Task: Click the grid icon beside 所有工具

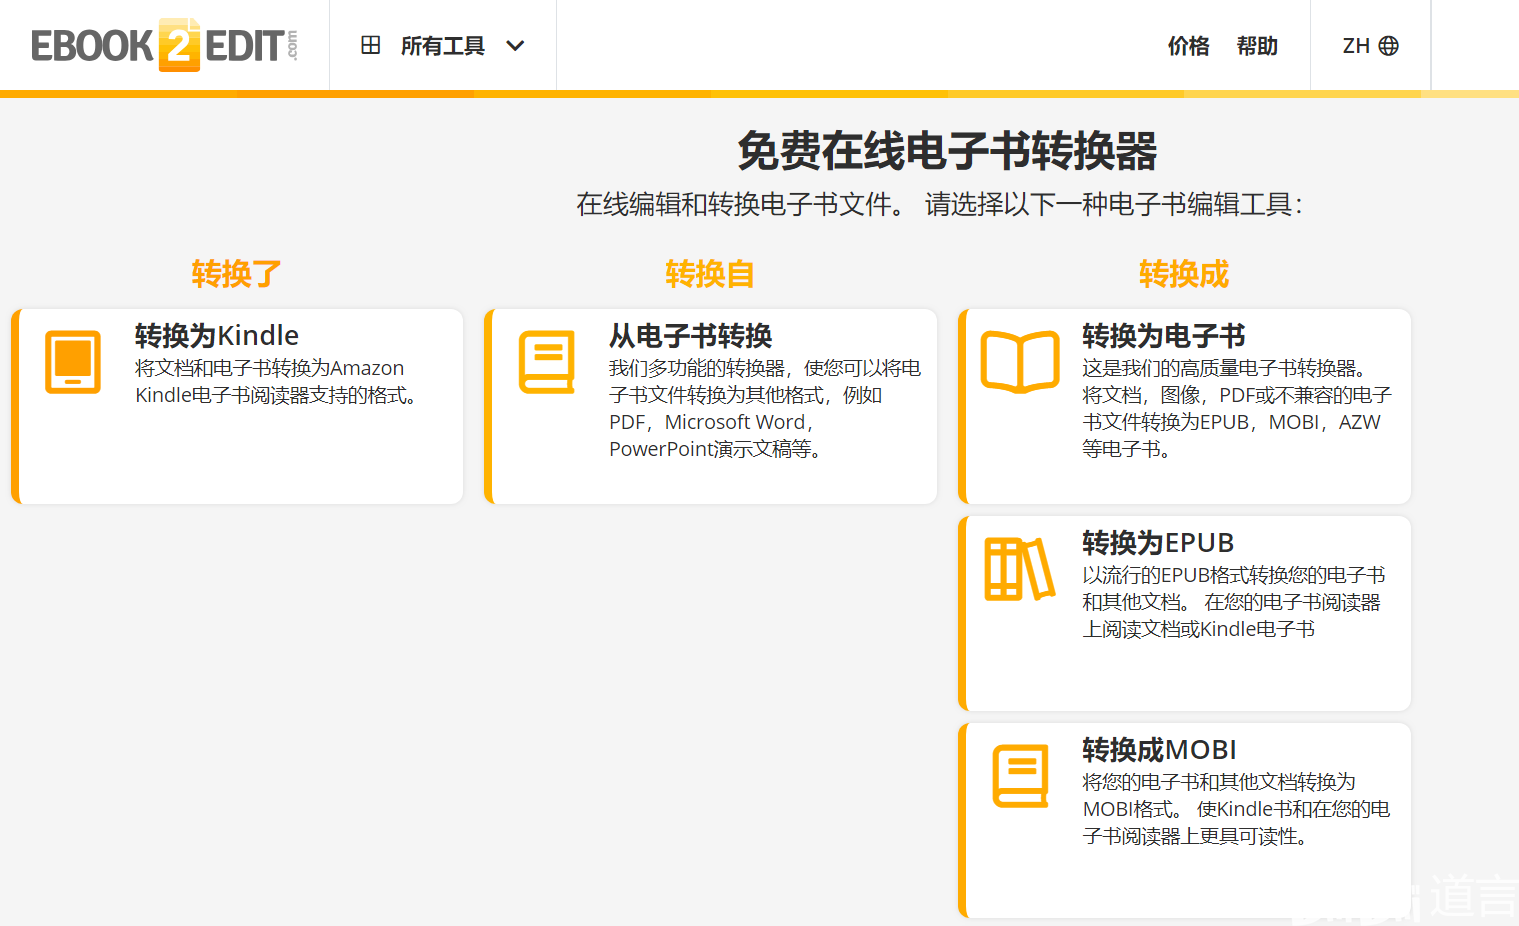Action: coord(371,45)
